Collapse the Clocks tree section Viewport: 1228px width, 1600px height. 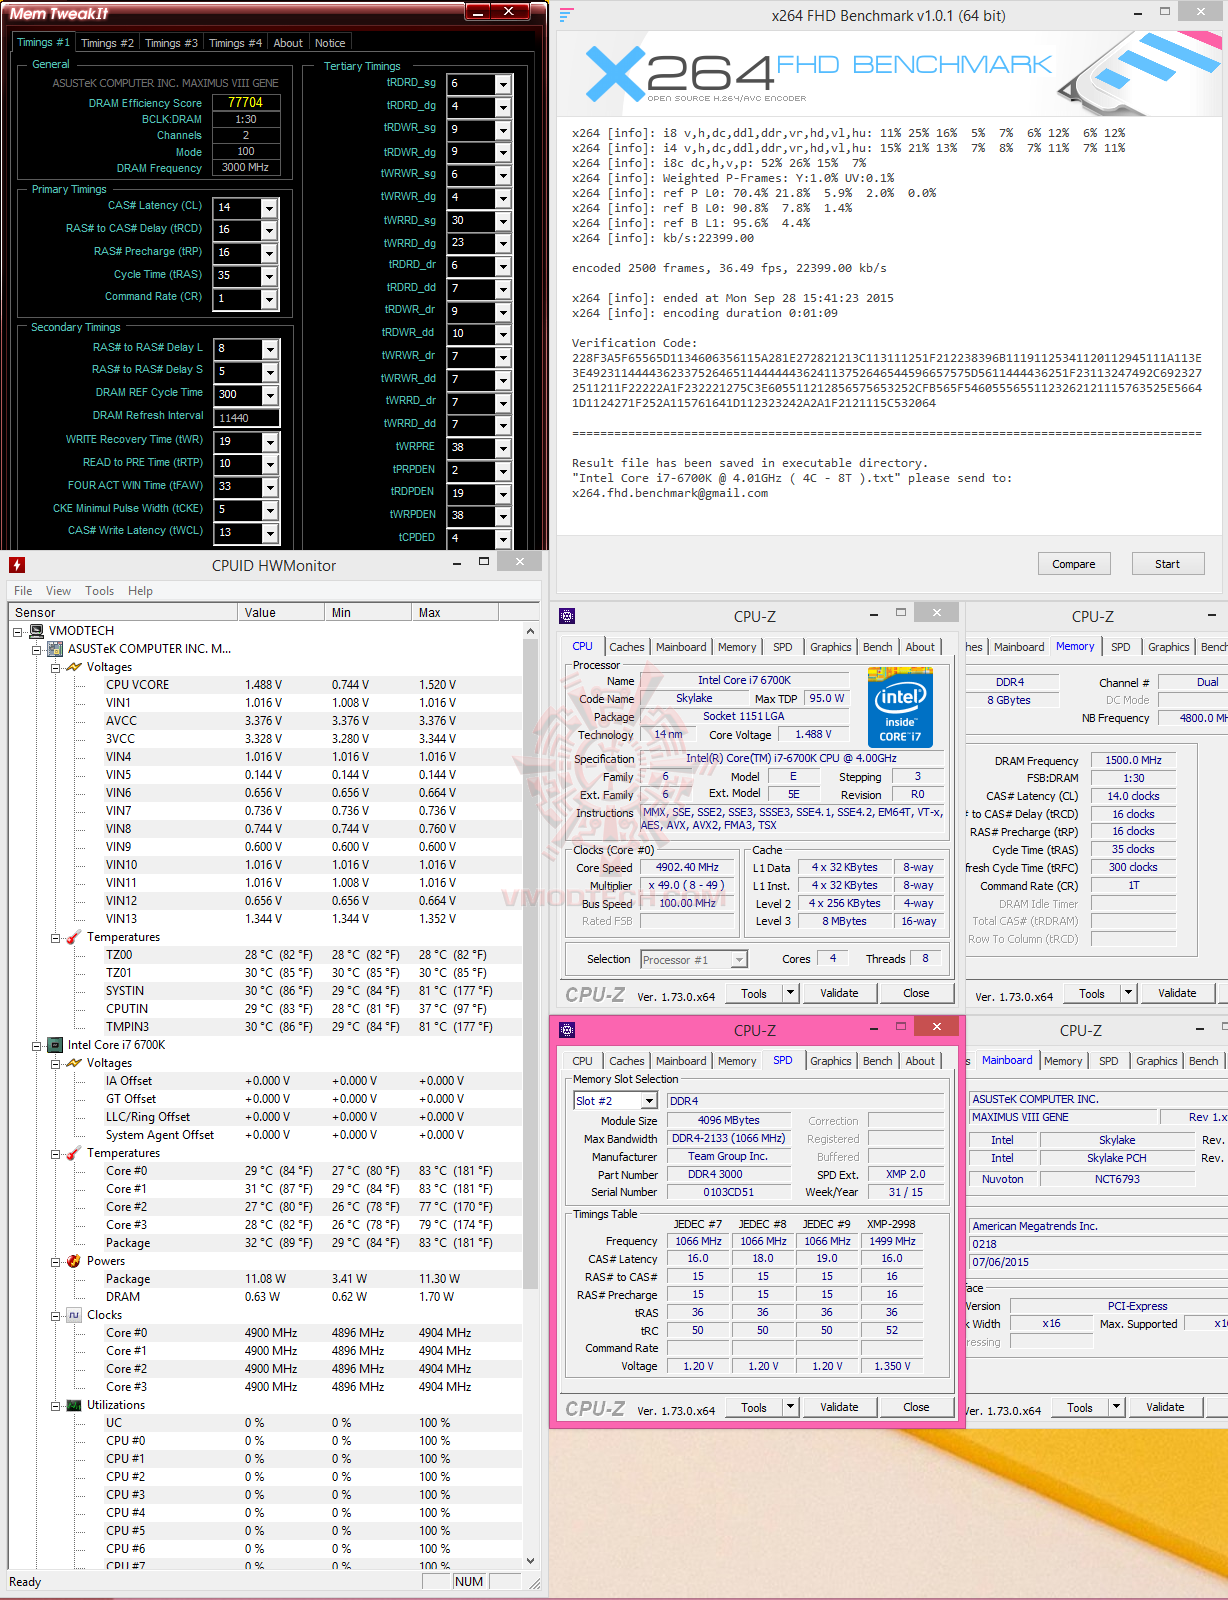point(56,1316)
